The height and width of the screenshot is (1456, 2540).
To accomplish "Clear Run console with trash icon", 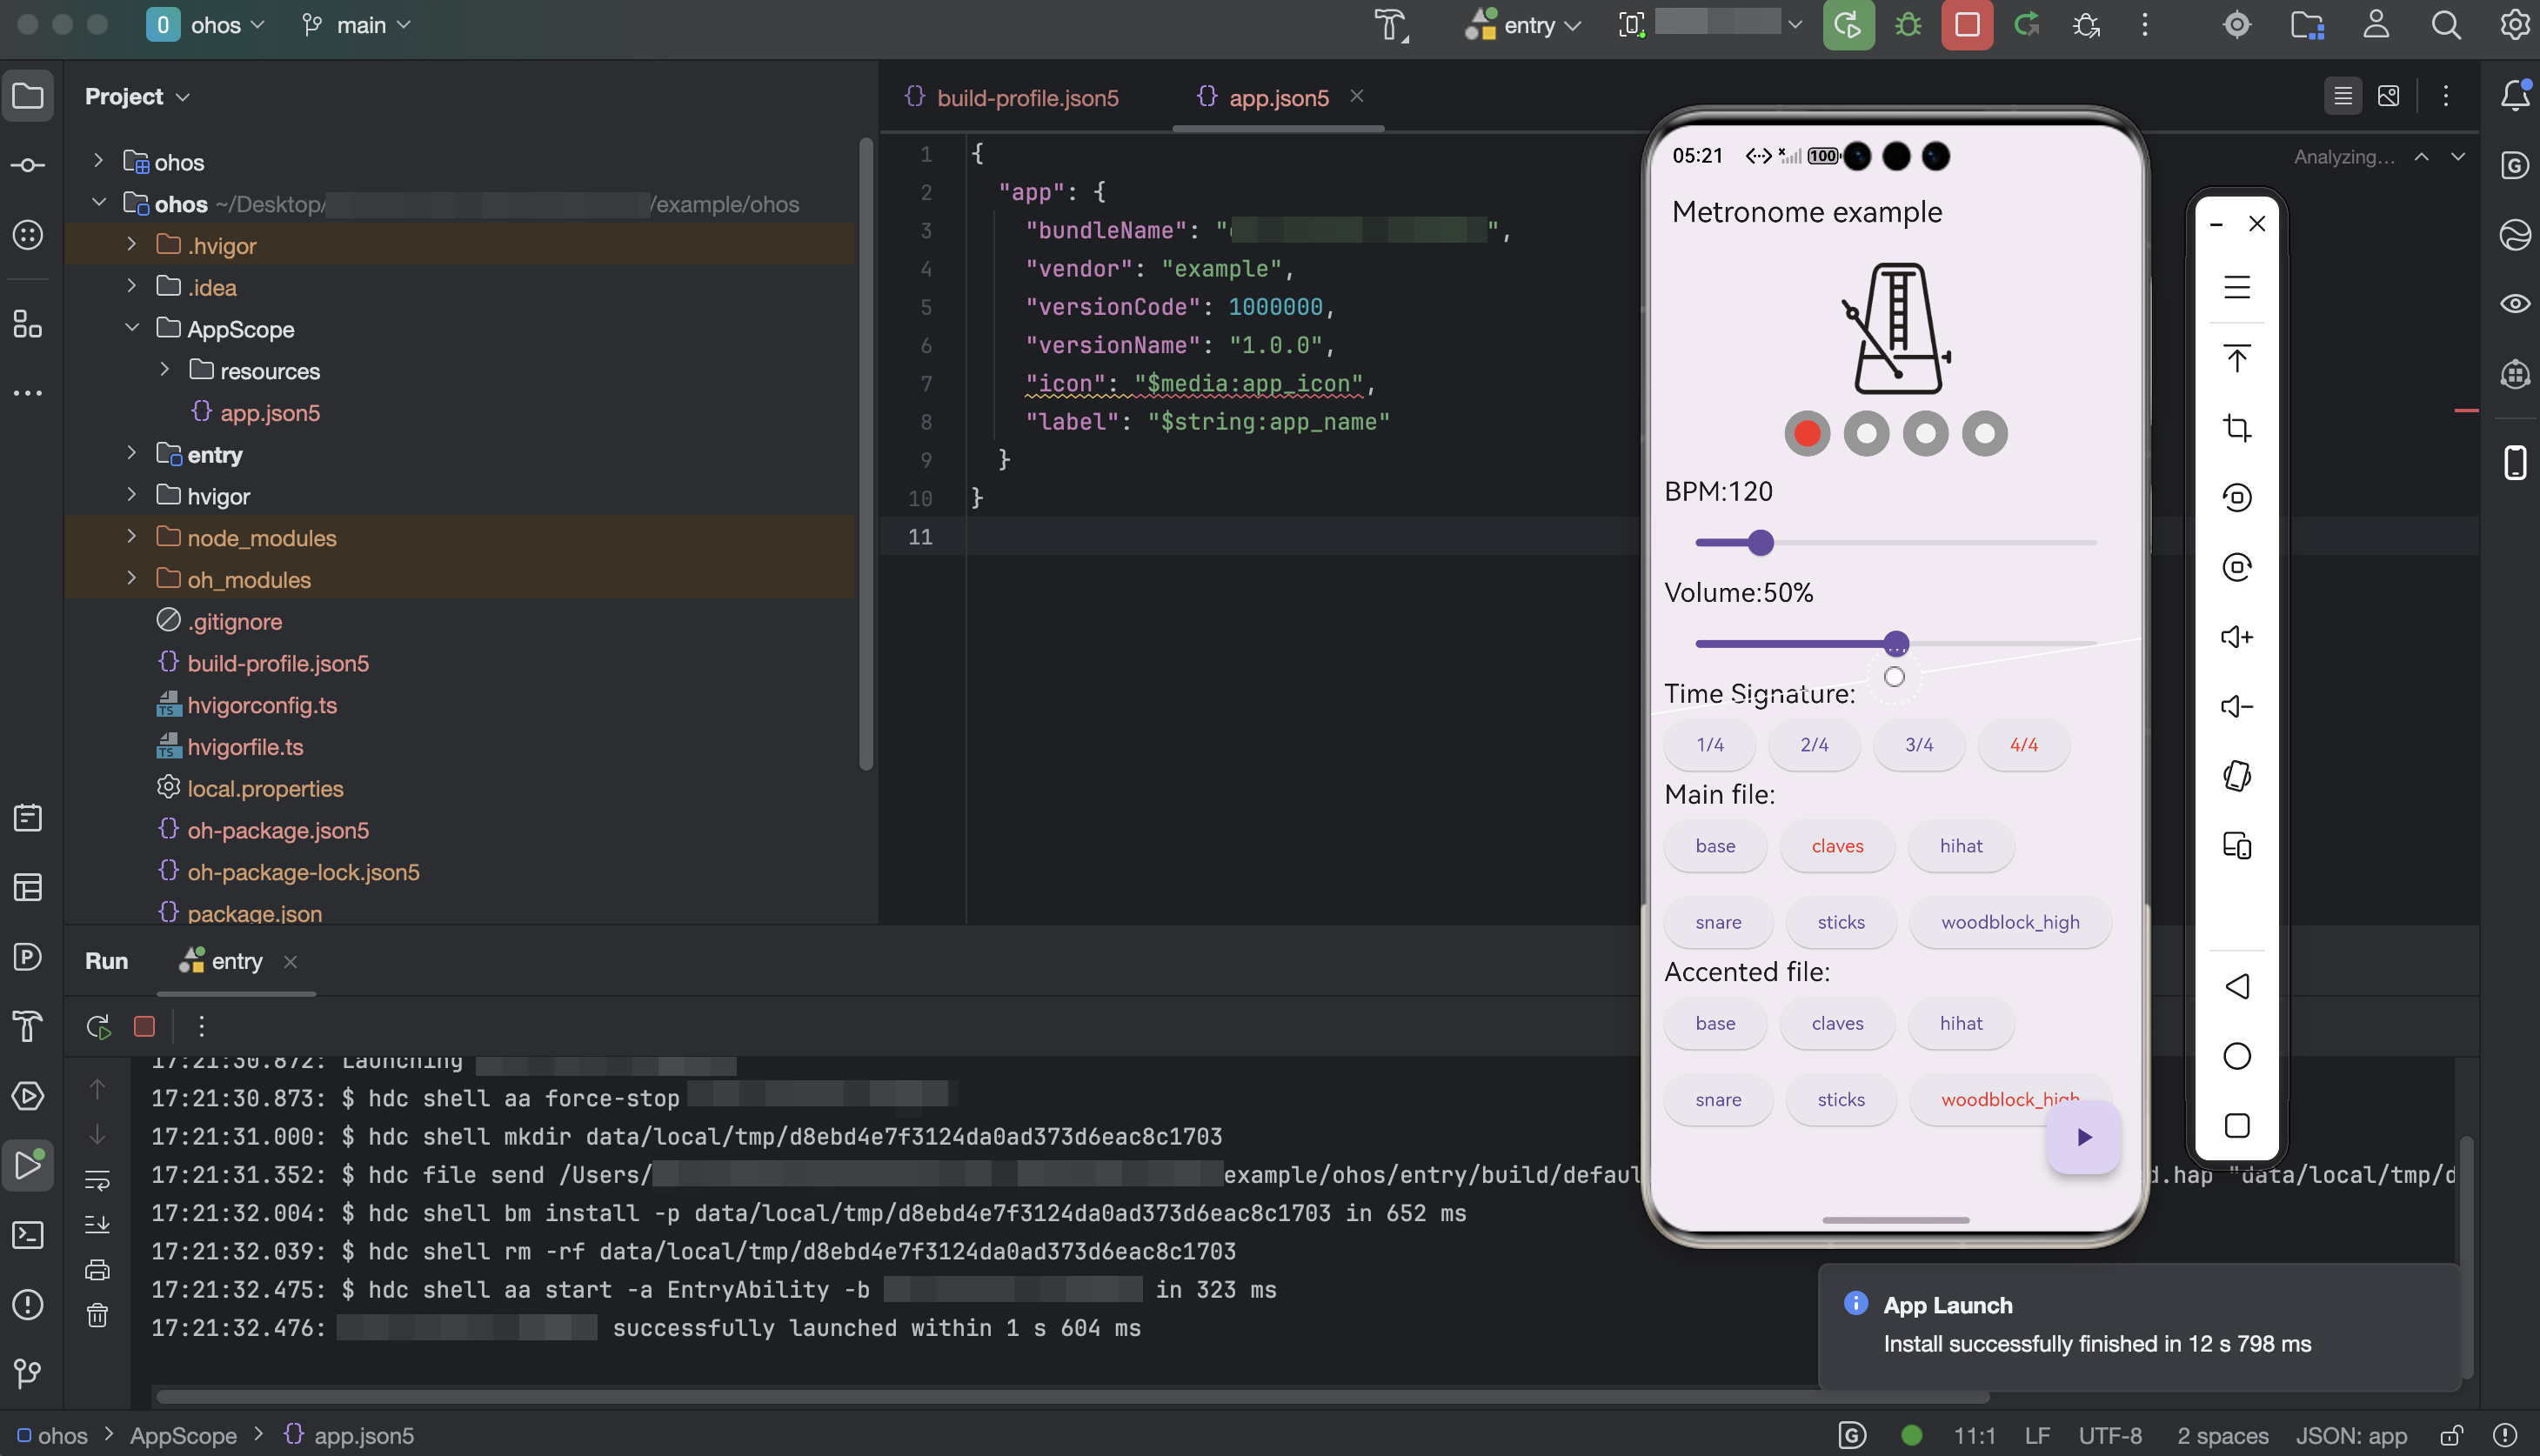I will (x=97, y=1315).
